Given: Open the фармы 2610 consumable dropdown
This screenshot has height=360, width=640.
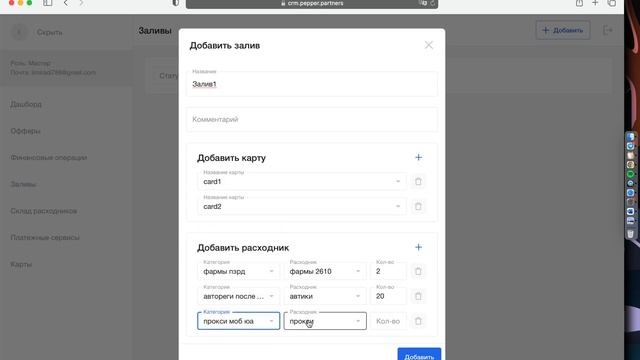Looking at the screenshot, I should (325, 271).
